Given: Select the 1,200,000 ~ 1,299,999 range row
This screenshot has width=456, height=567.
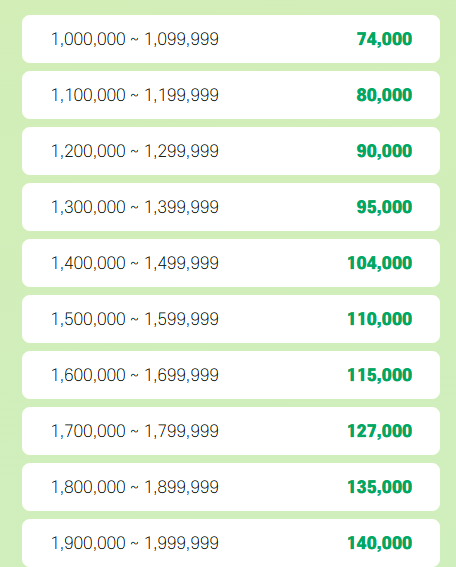Looking at the screenshot, I should click(231, 151).
